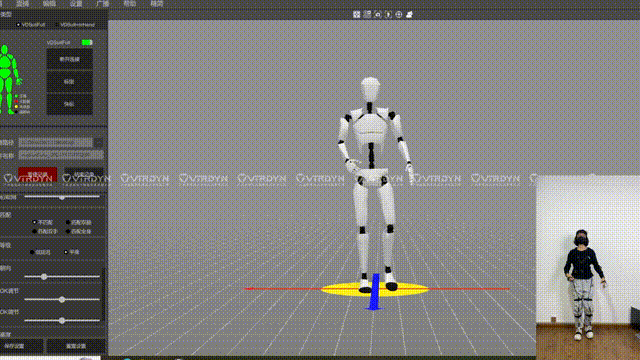
Task: Click the handle of the upper OK adjustment slider
Action: coord(62,300)
